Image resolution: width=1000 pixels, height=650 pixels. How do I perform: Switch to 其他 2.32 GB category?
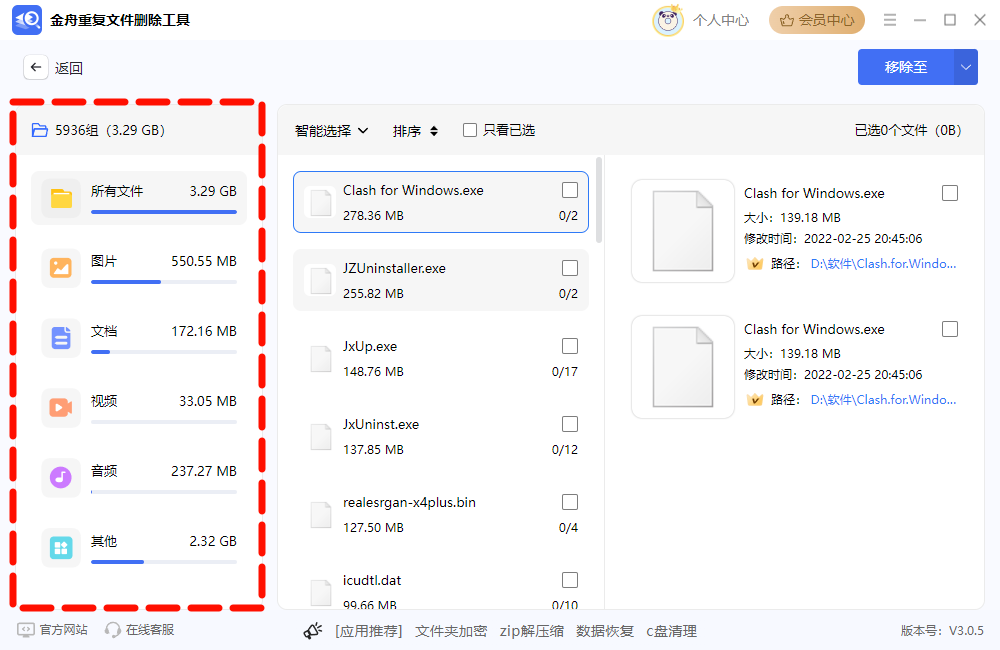139,547
